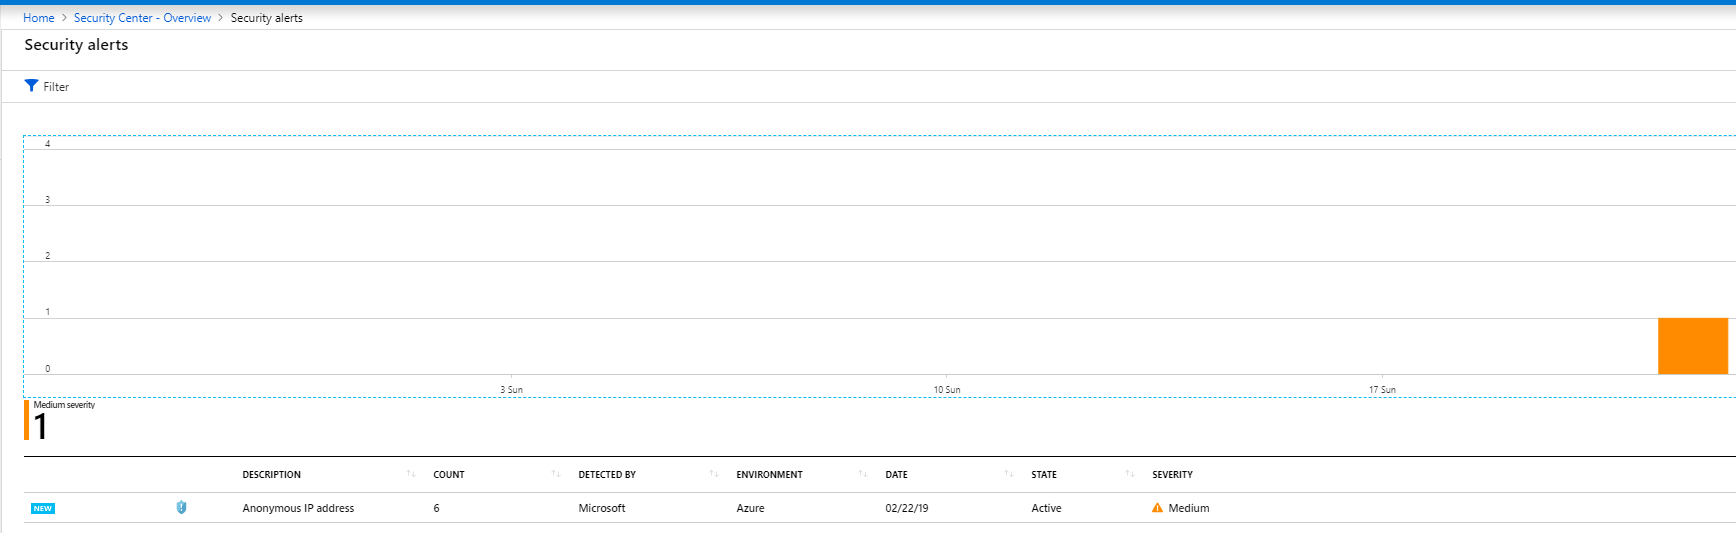Click the Medium severity warning triangle icon
Image resolution: width=1736 pixels, height=533 pixels.
[x=1157, y=508]
